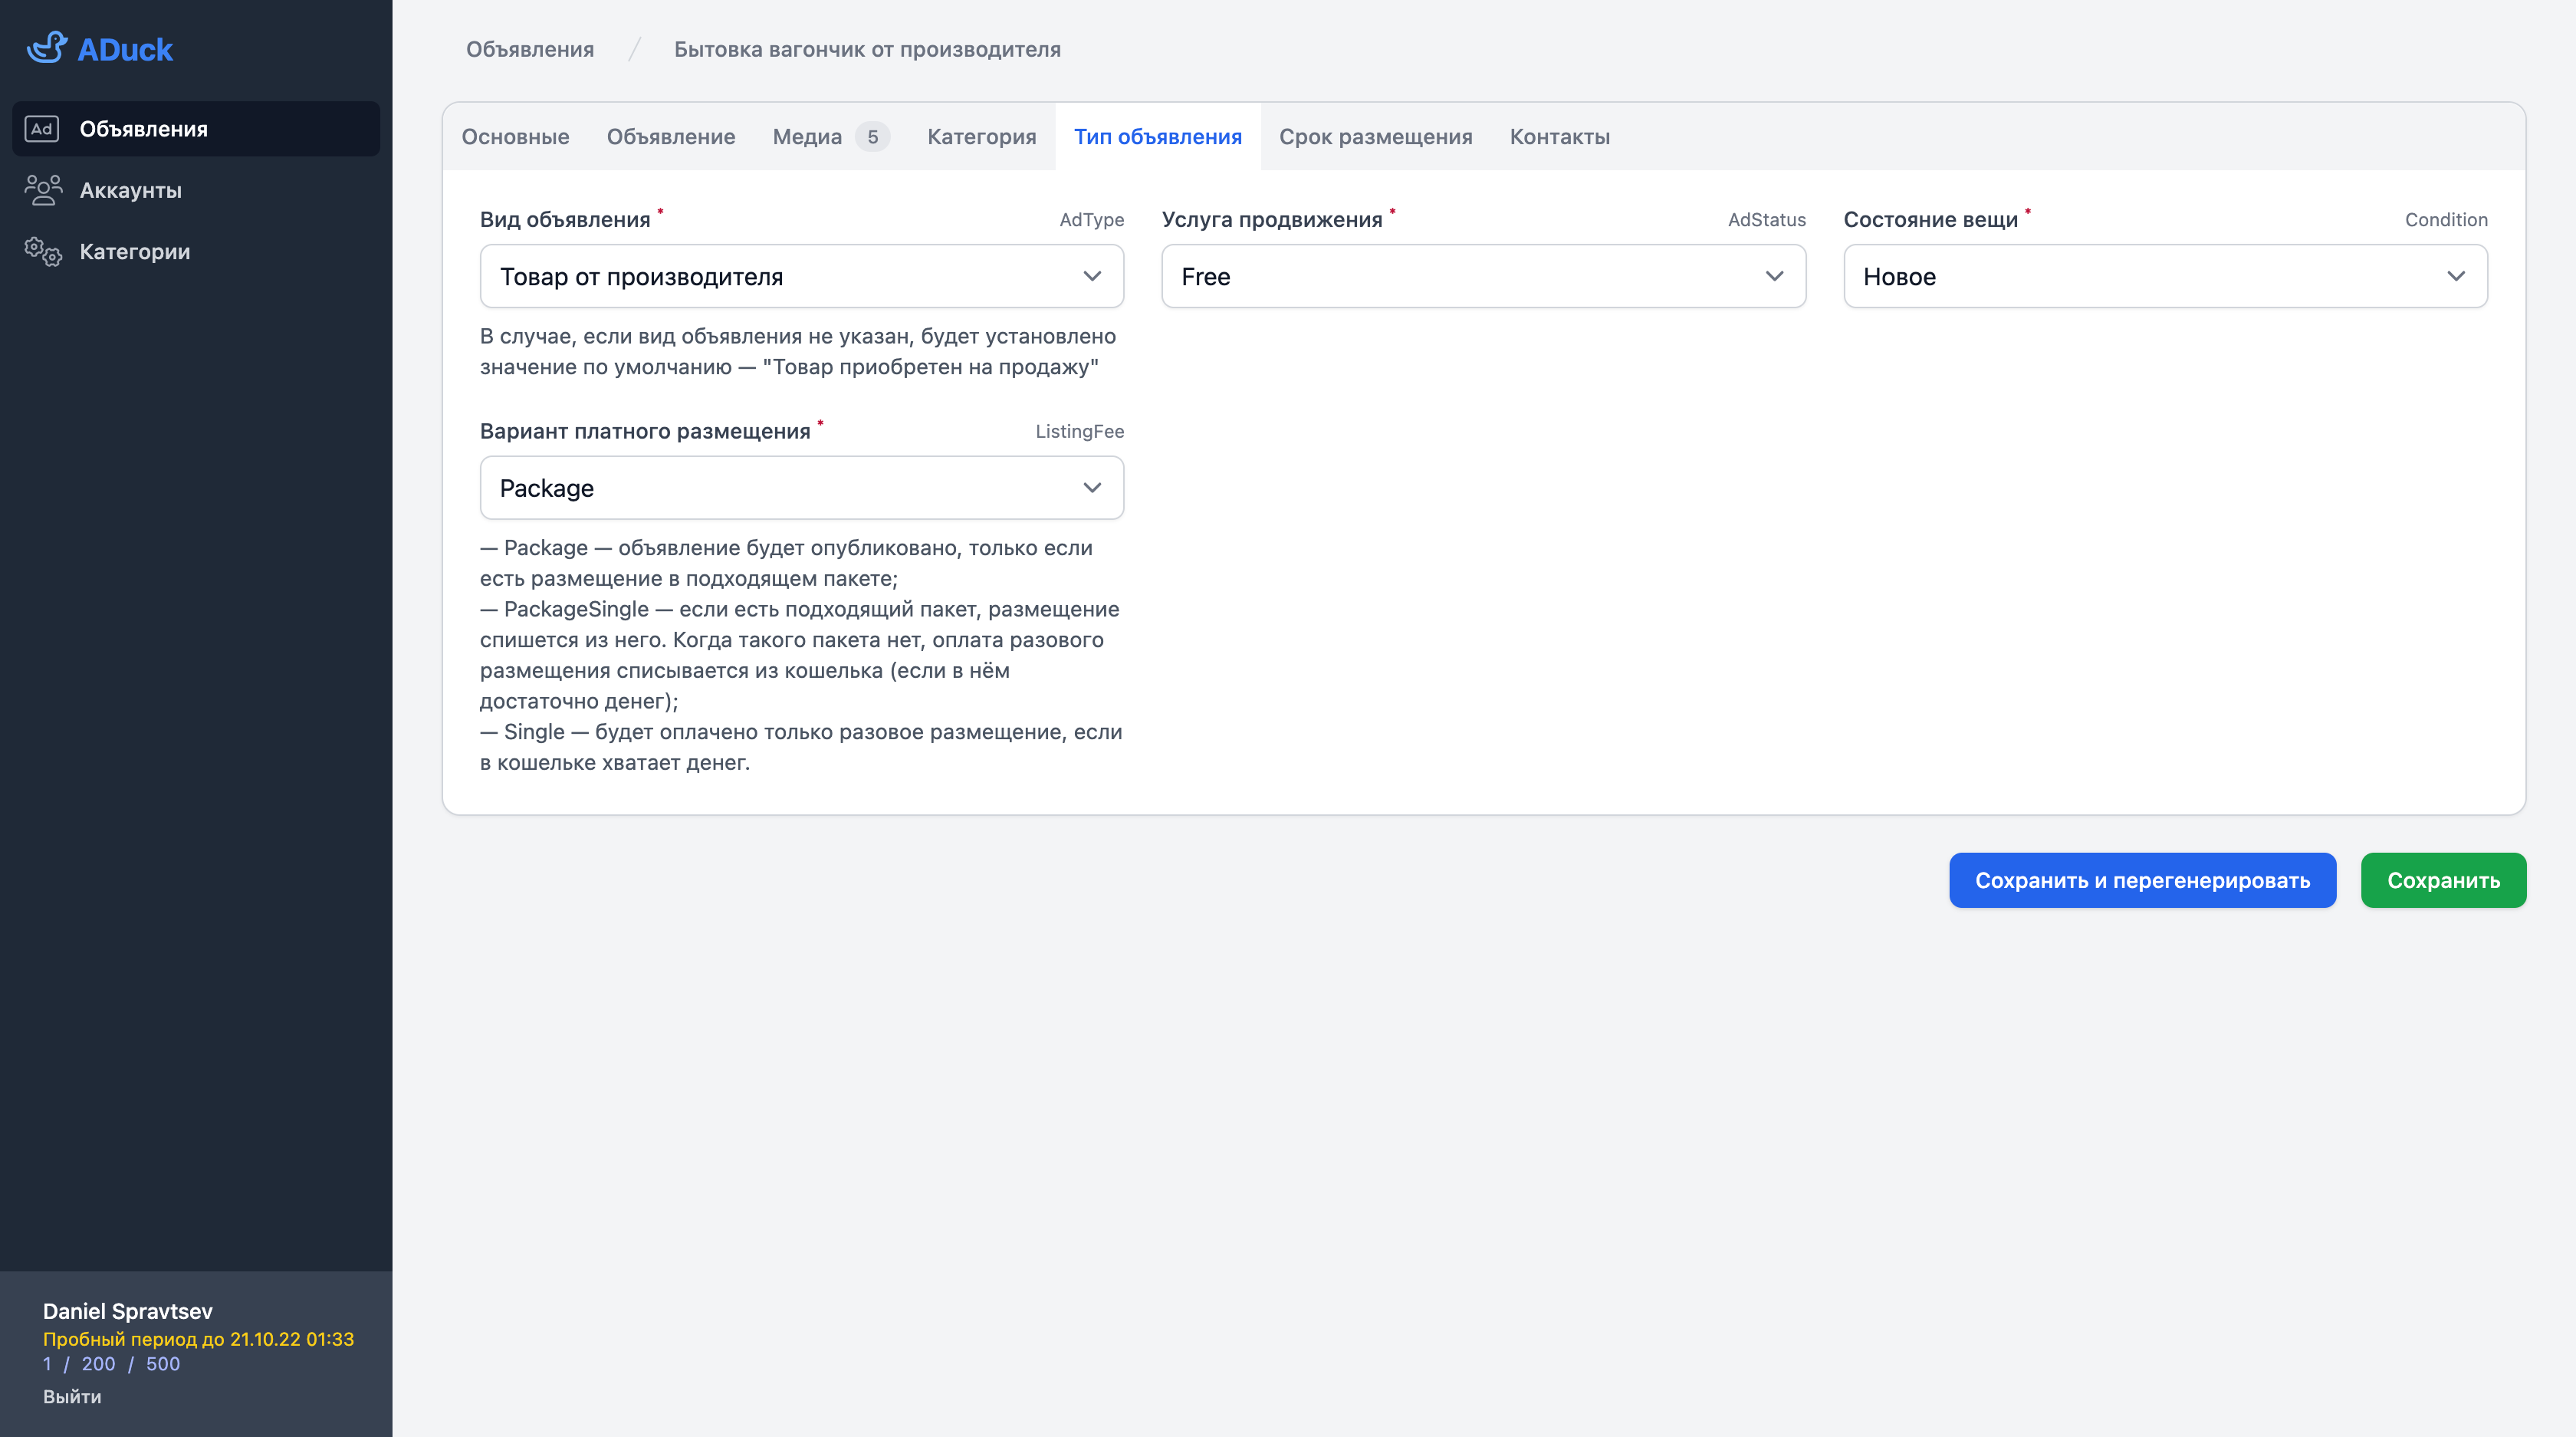Click Выйти to log out
Screen dimensions: 2576x1437
[71, 1396]
